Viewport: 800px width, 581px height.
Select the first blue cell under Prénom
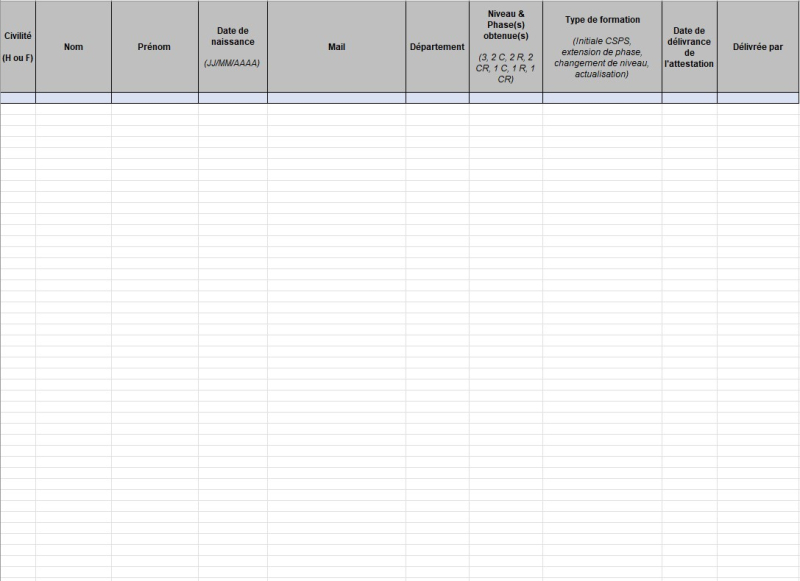click(x=154, y=98)
